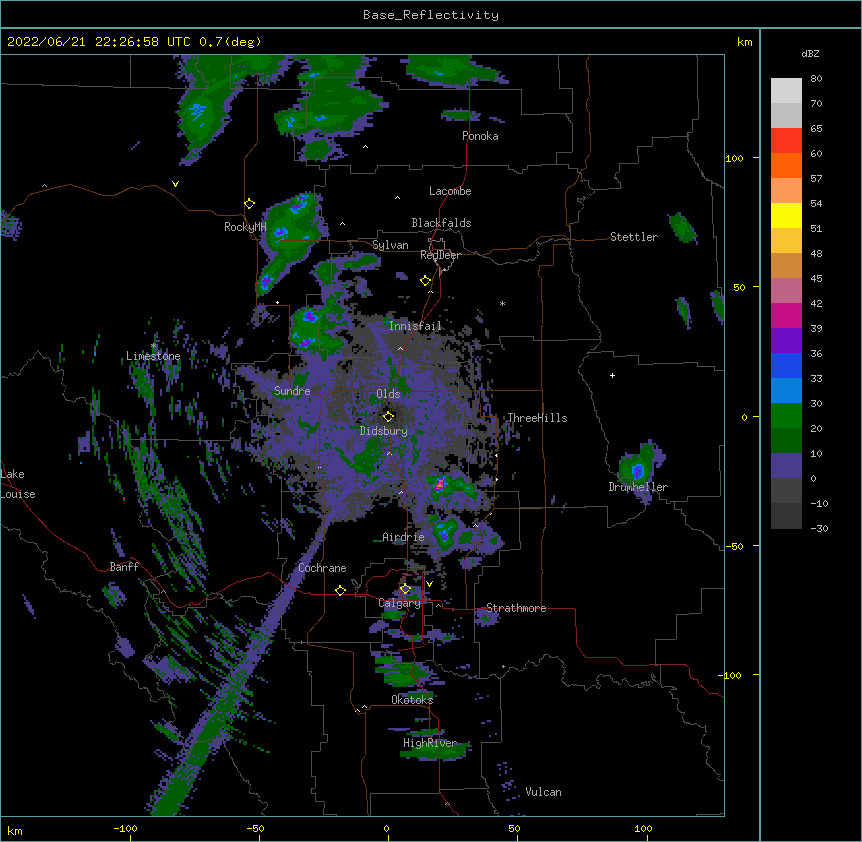Click the Airdrie city label
Screen dimensions: 862x842
(x=403, y=537)
